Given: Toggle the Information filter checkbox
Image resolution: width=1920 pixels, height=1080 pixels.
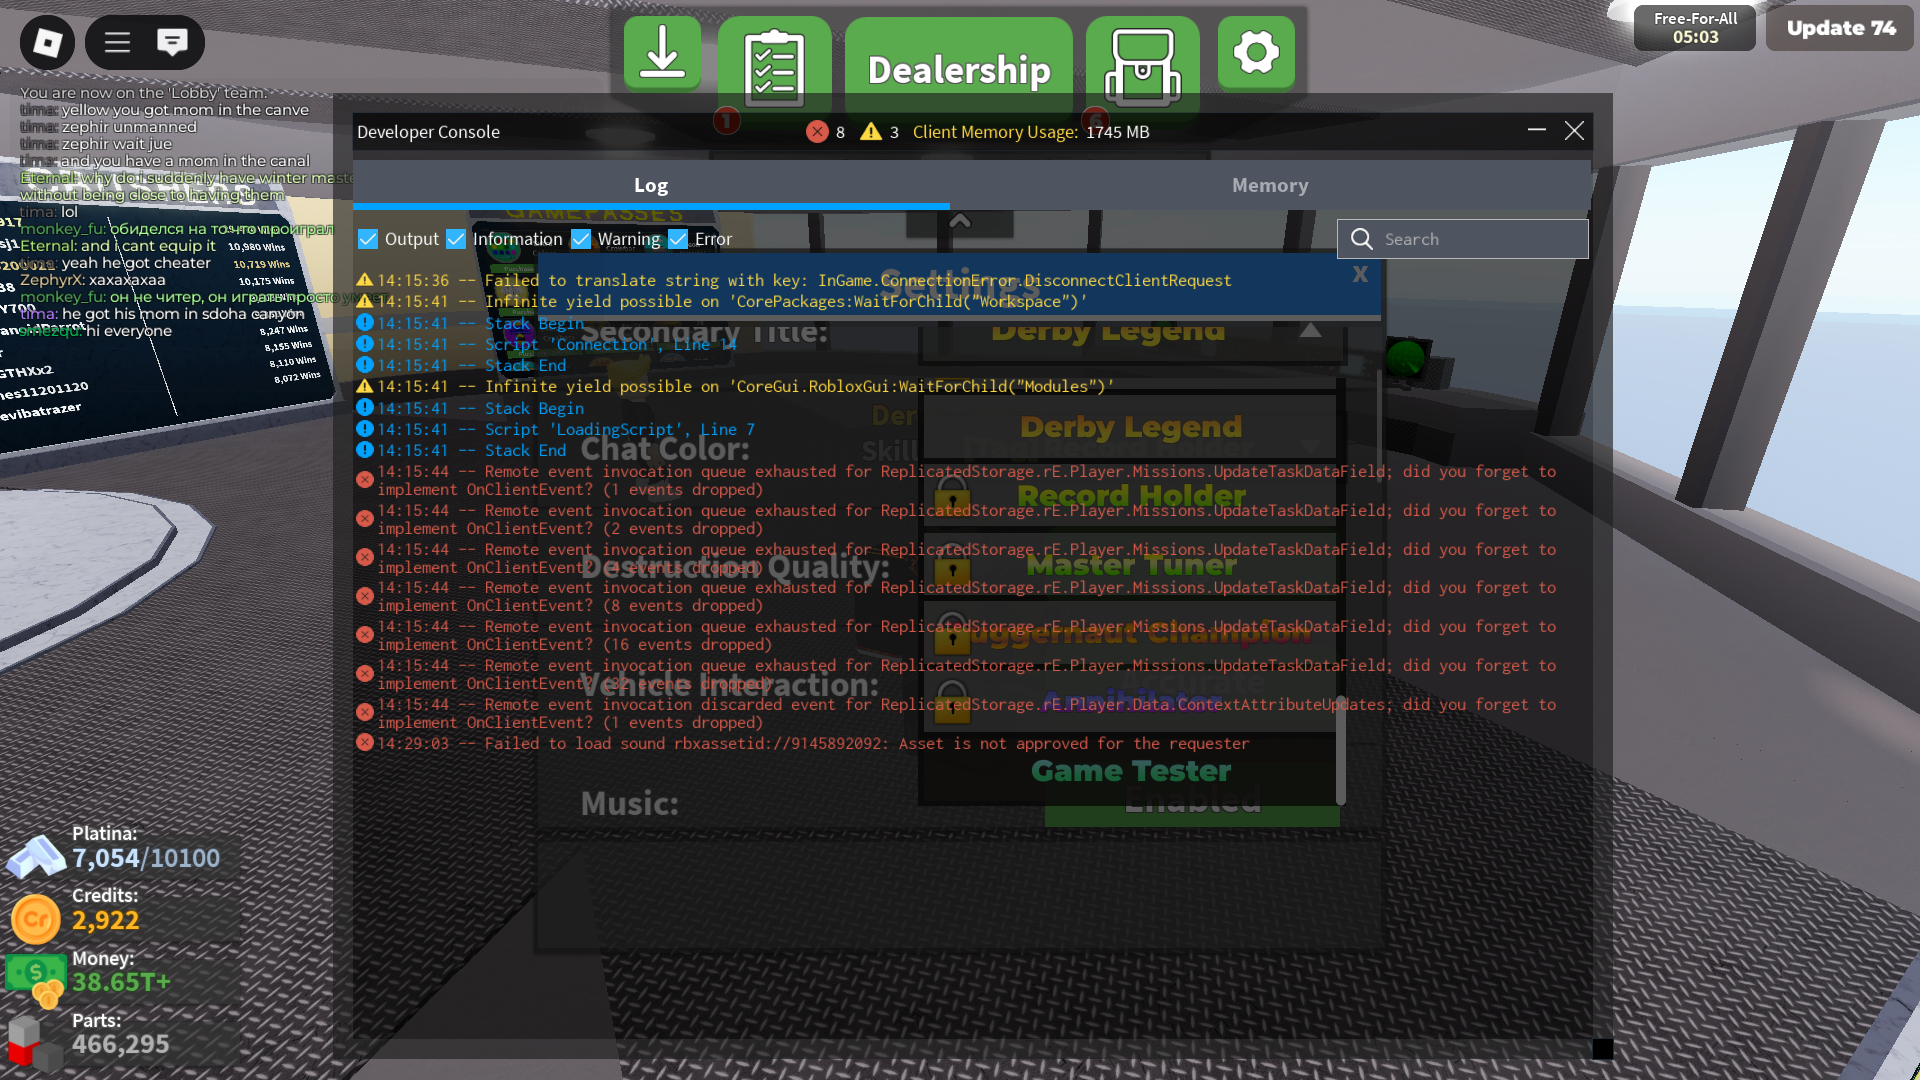Looking at the screenshot, I should [x=456, y=239].
